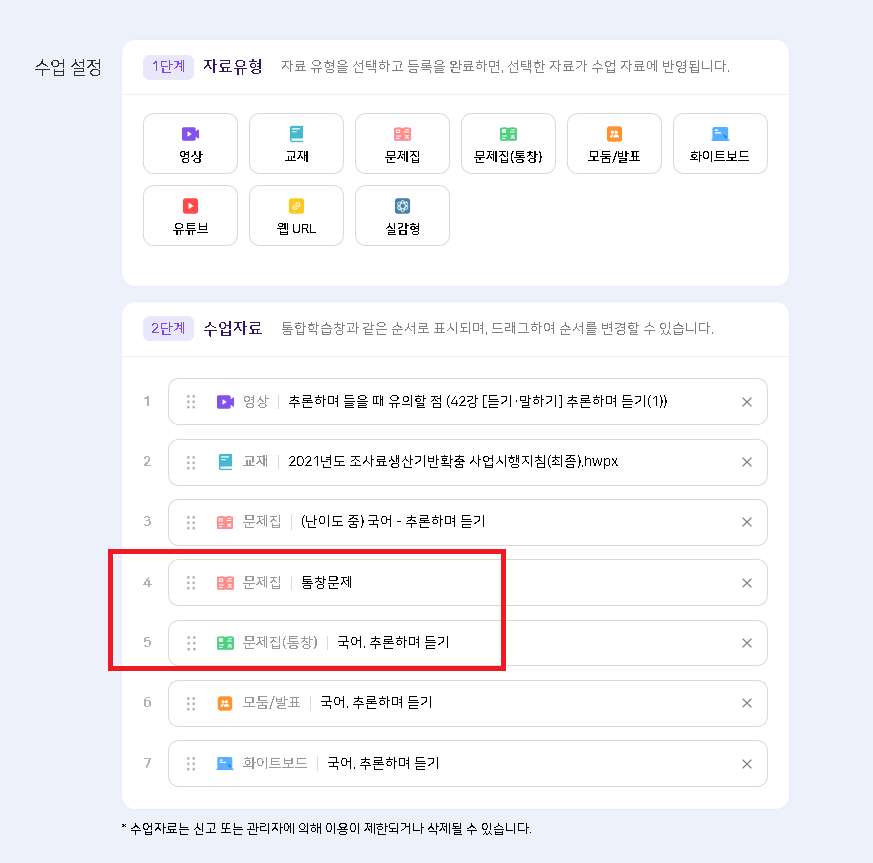Add a 웹 URL material
The image size is (873, 863).
click(296, 216)
